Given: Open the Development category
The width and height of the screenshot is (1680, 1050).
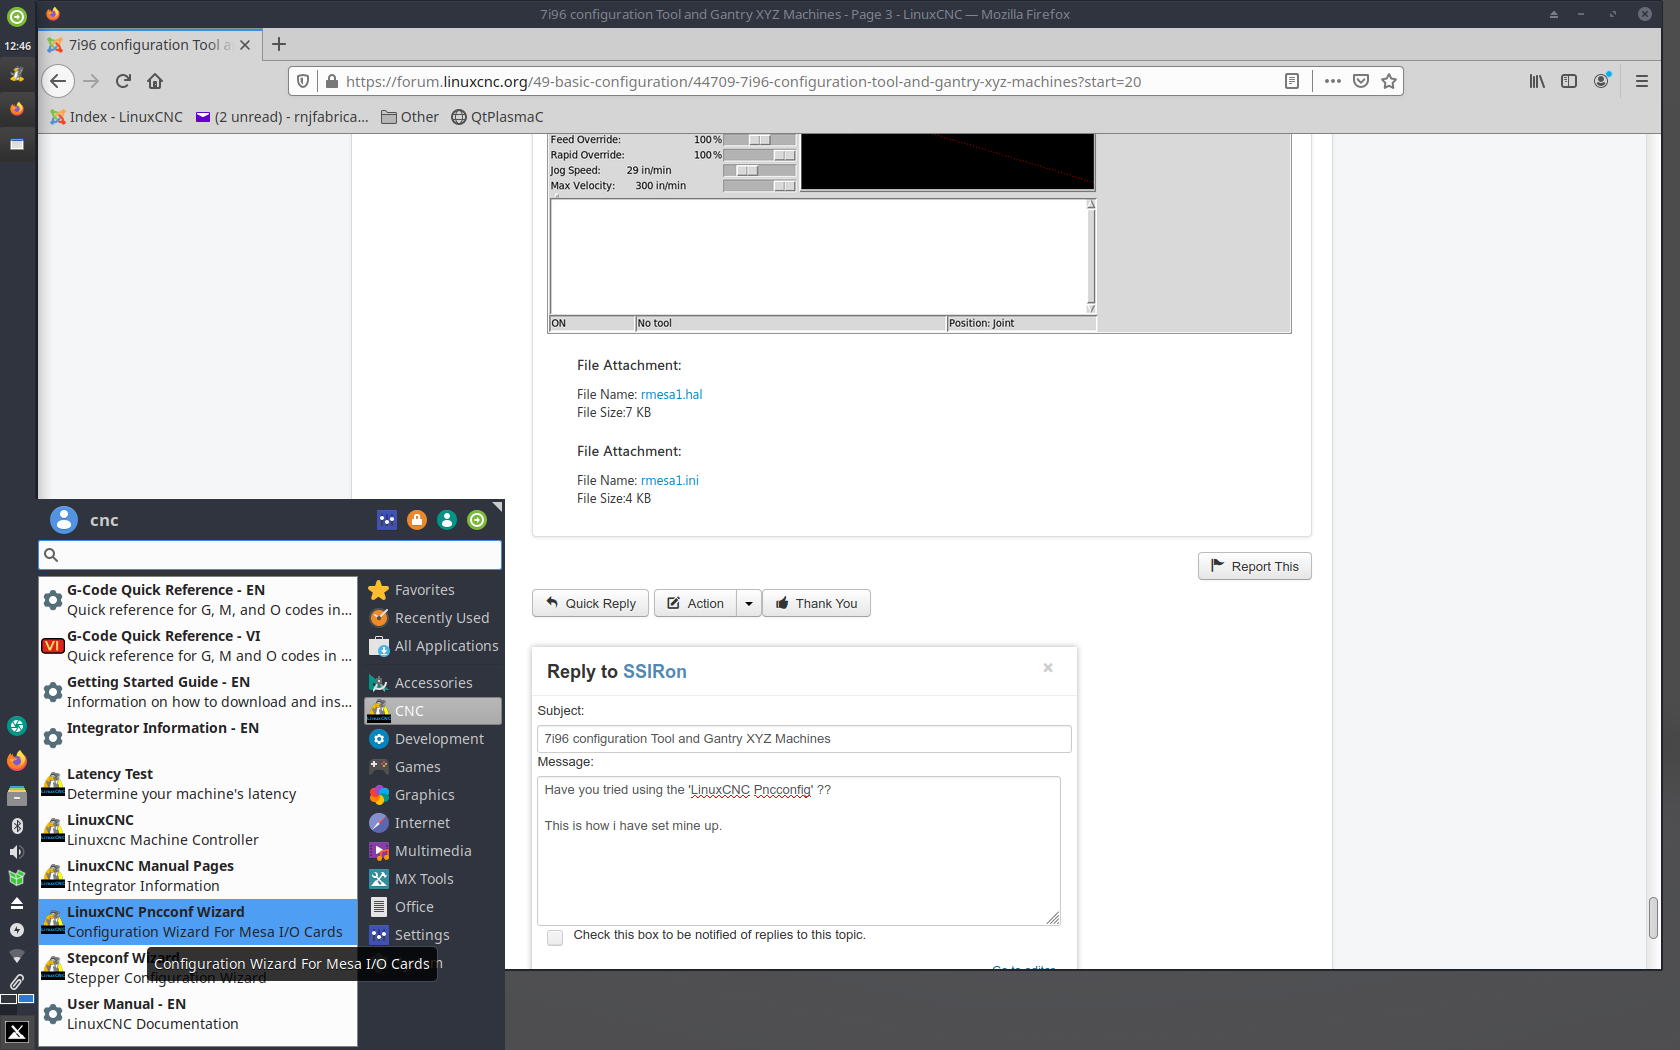Looking at the screenshot, I should coord(433,739).
